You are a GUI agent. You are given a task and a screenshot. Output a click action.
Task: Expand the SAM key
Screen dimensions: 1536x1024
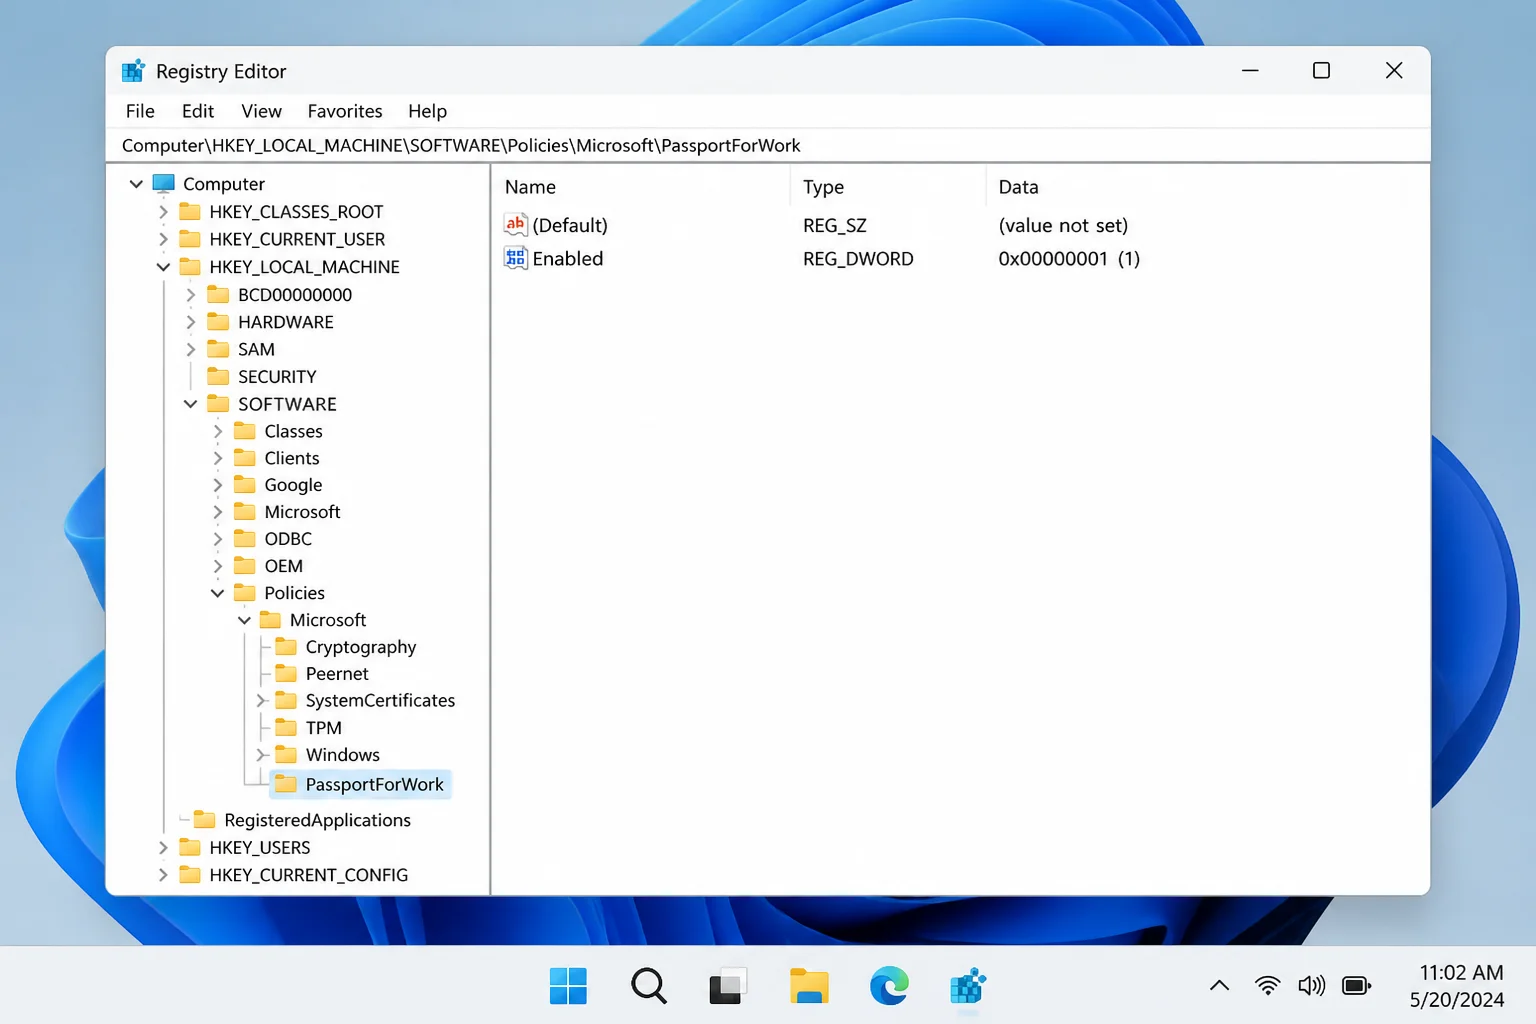[190, 349]
